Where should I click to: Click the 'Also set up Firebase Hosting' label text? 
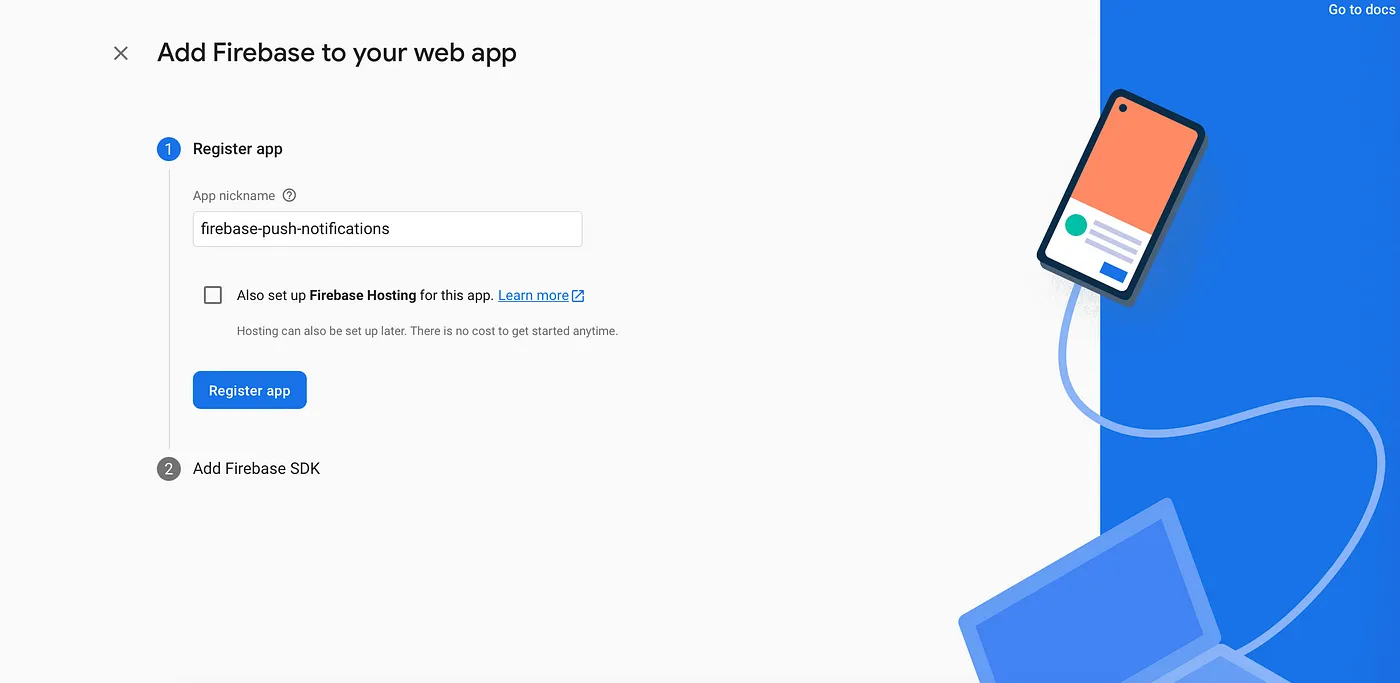coord(365,295)
